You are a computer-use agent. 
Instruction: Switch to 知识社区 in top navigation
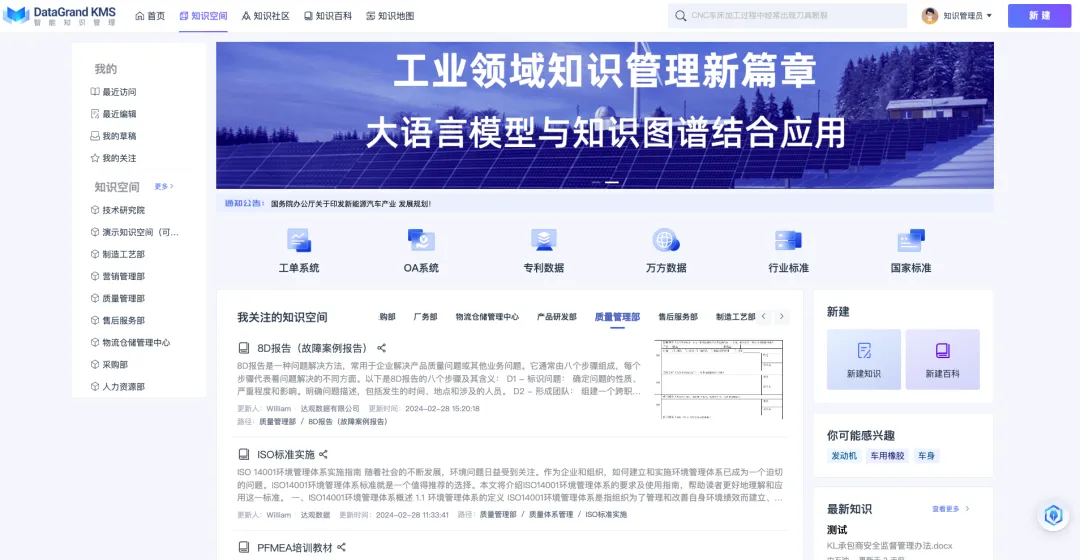(x=265, y=16)
